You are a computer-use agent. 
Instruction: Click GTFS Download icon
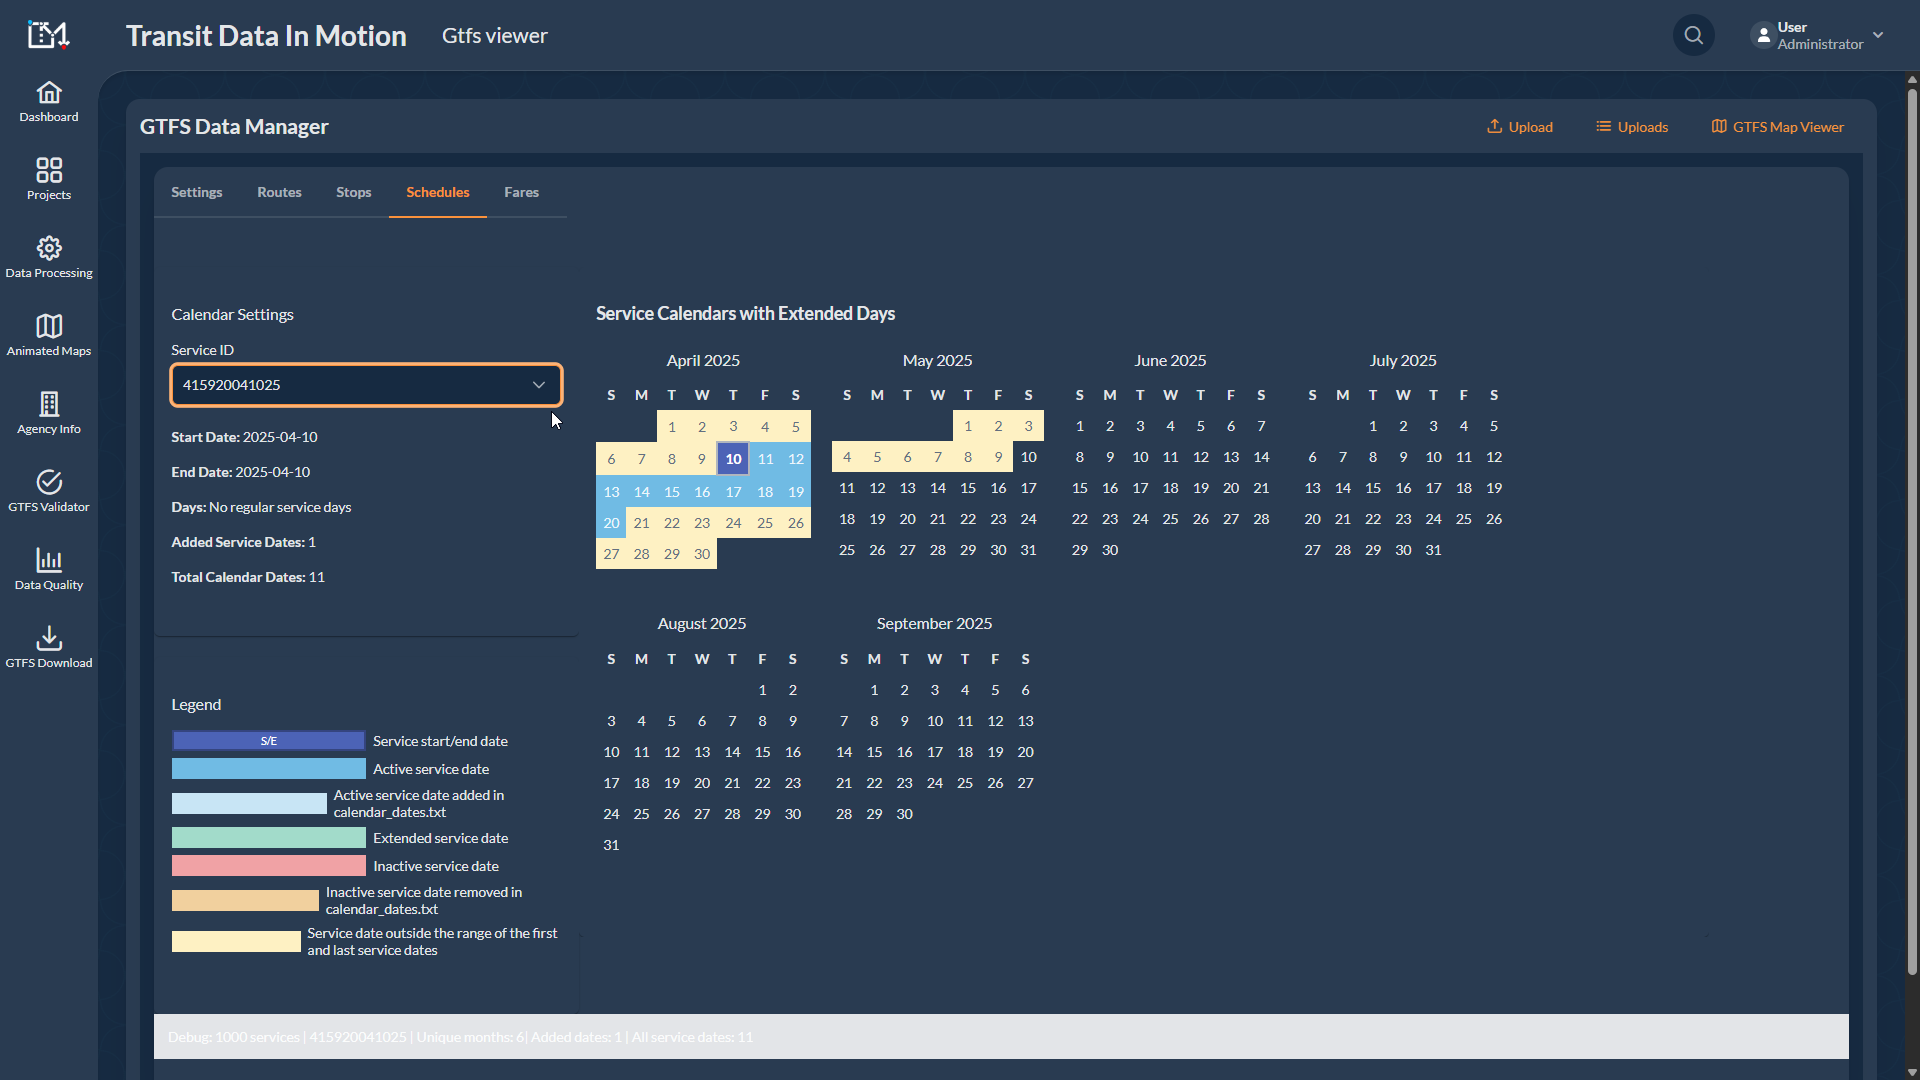49,638
